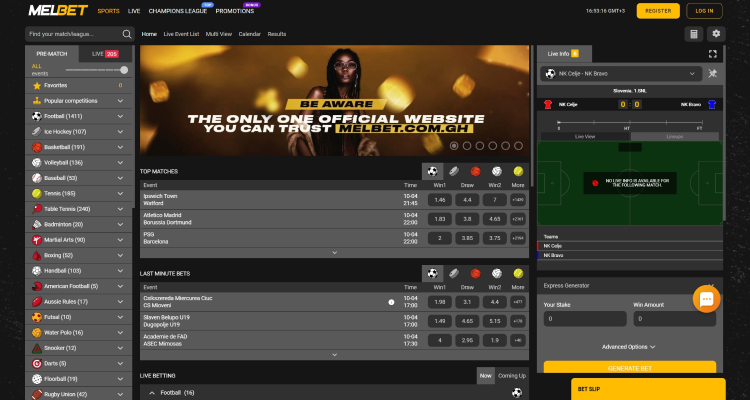750x400 pixels.
Task: Switch to Lineups view
Action: (674, 136)
